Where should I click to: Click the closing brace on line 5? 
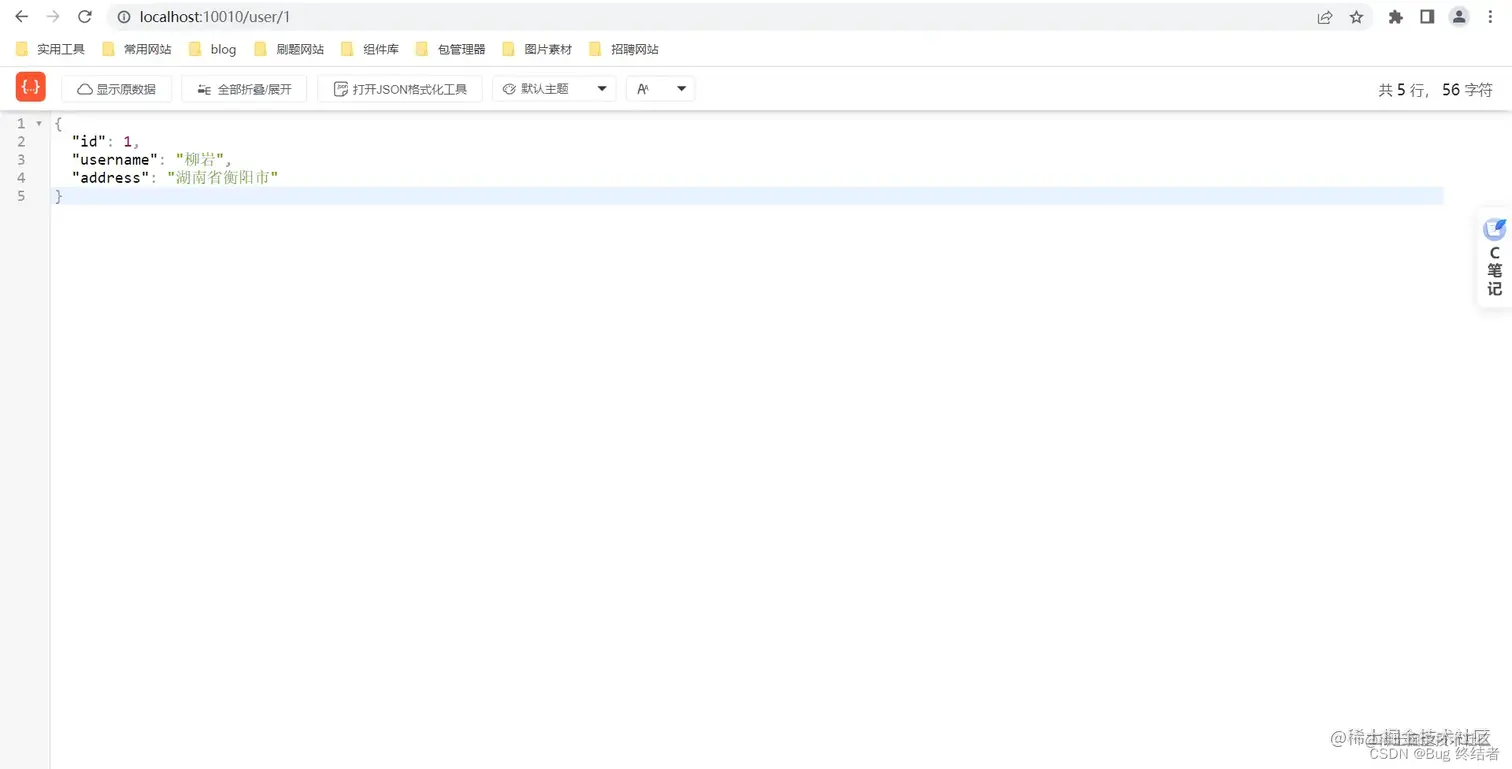tap(59, 196)
